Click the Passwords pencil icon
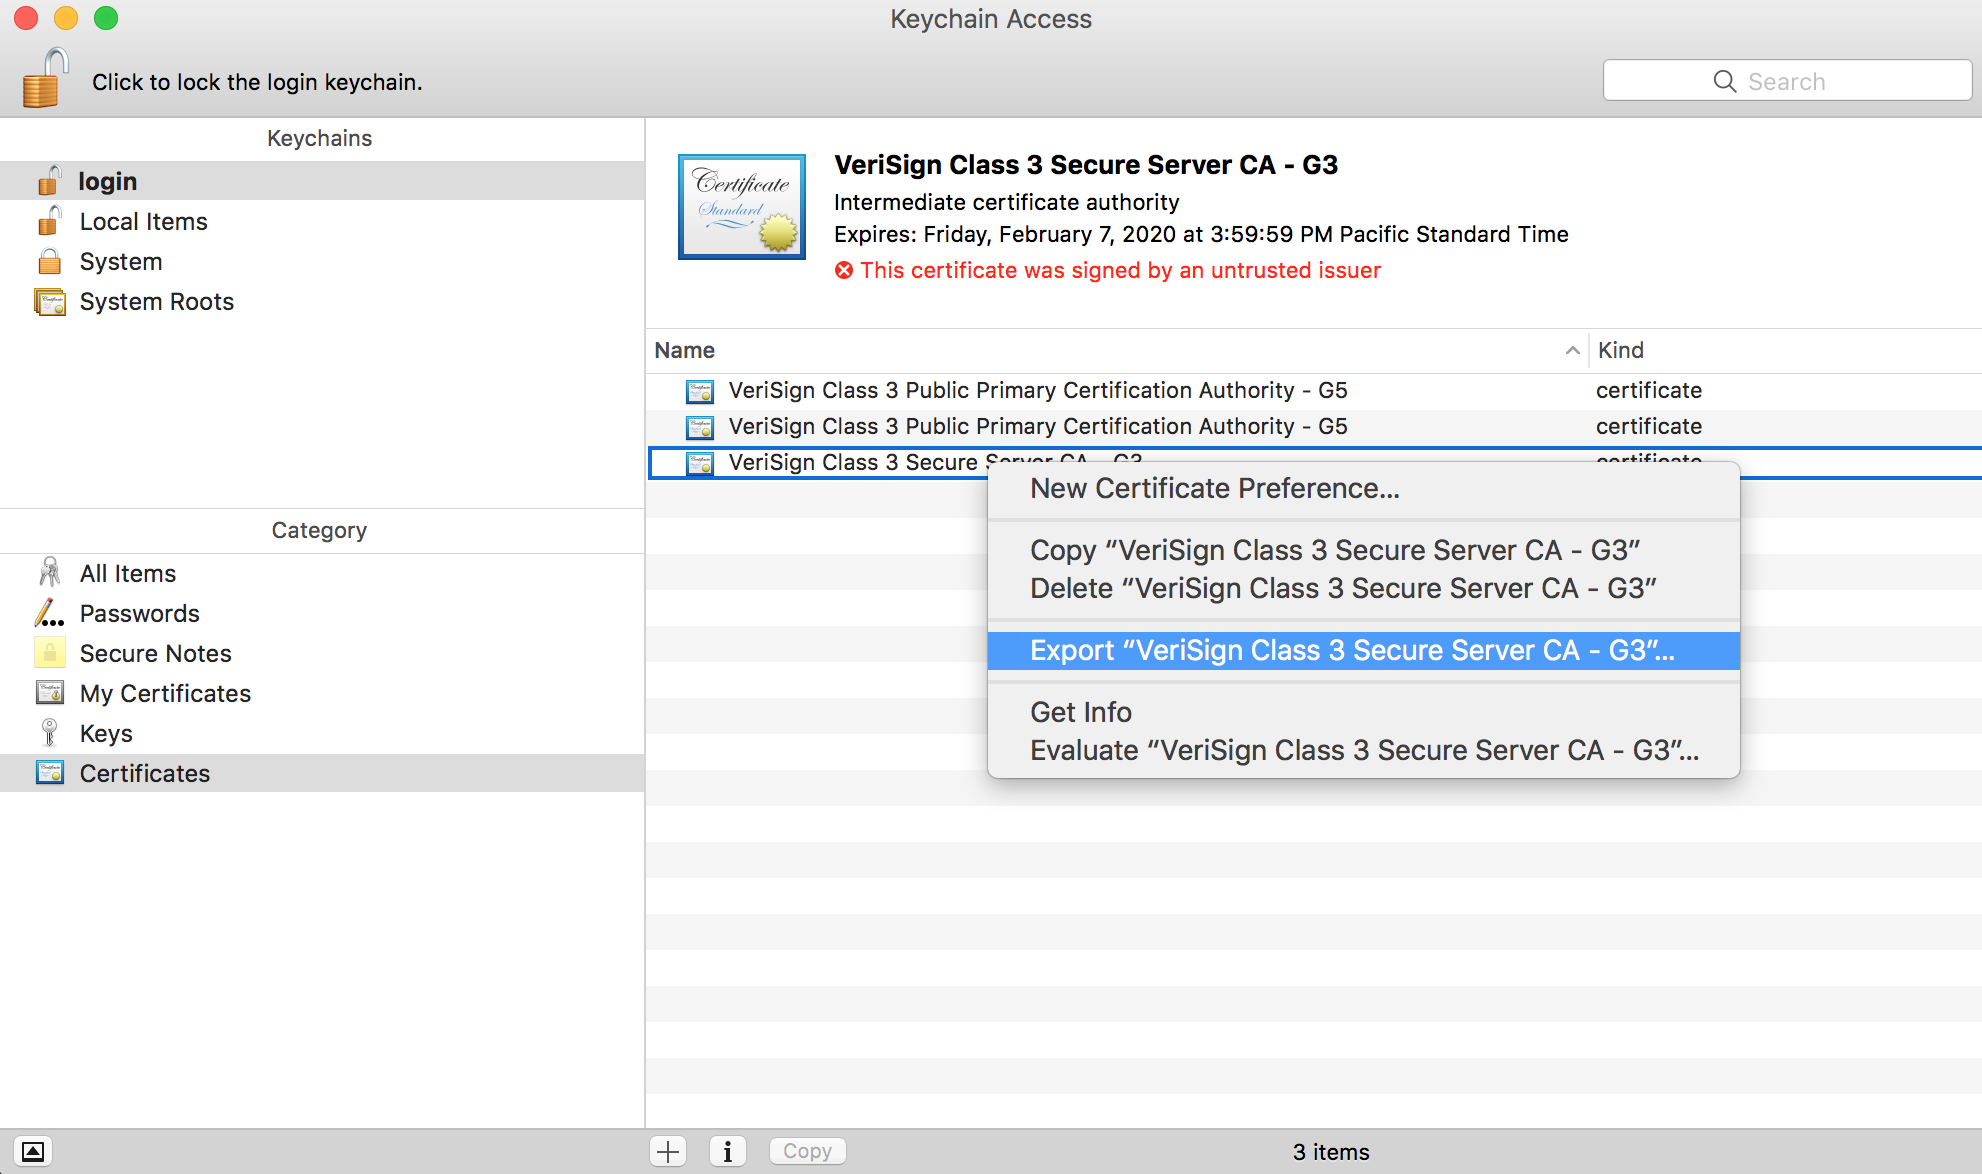The width and height of the screenshot is (1982, 1174). [50, 612]
